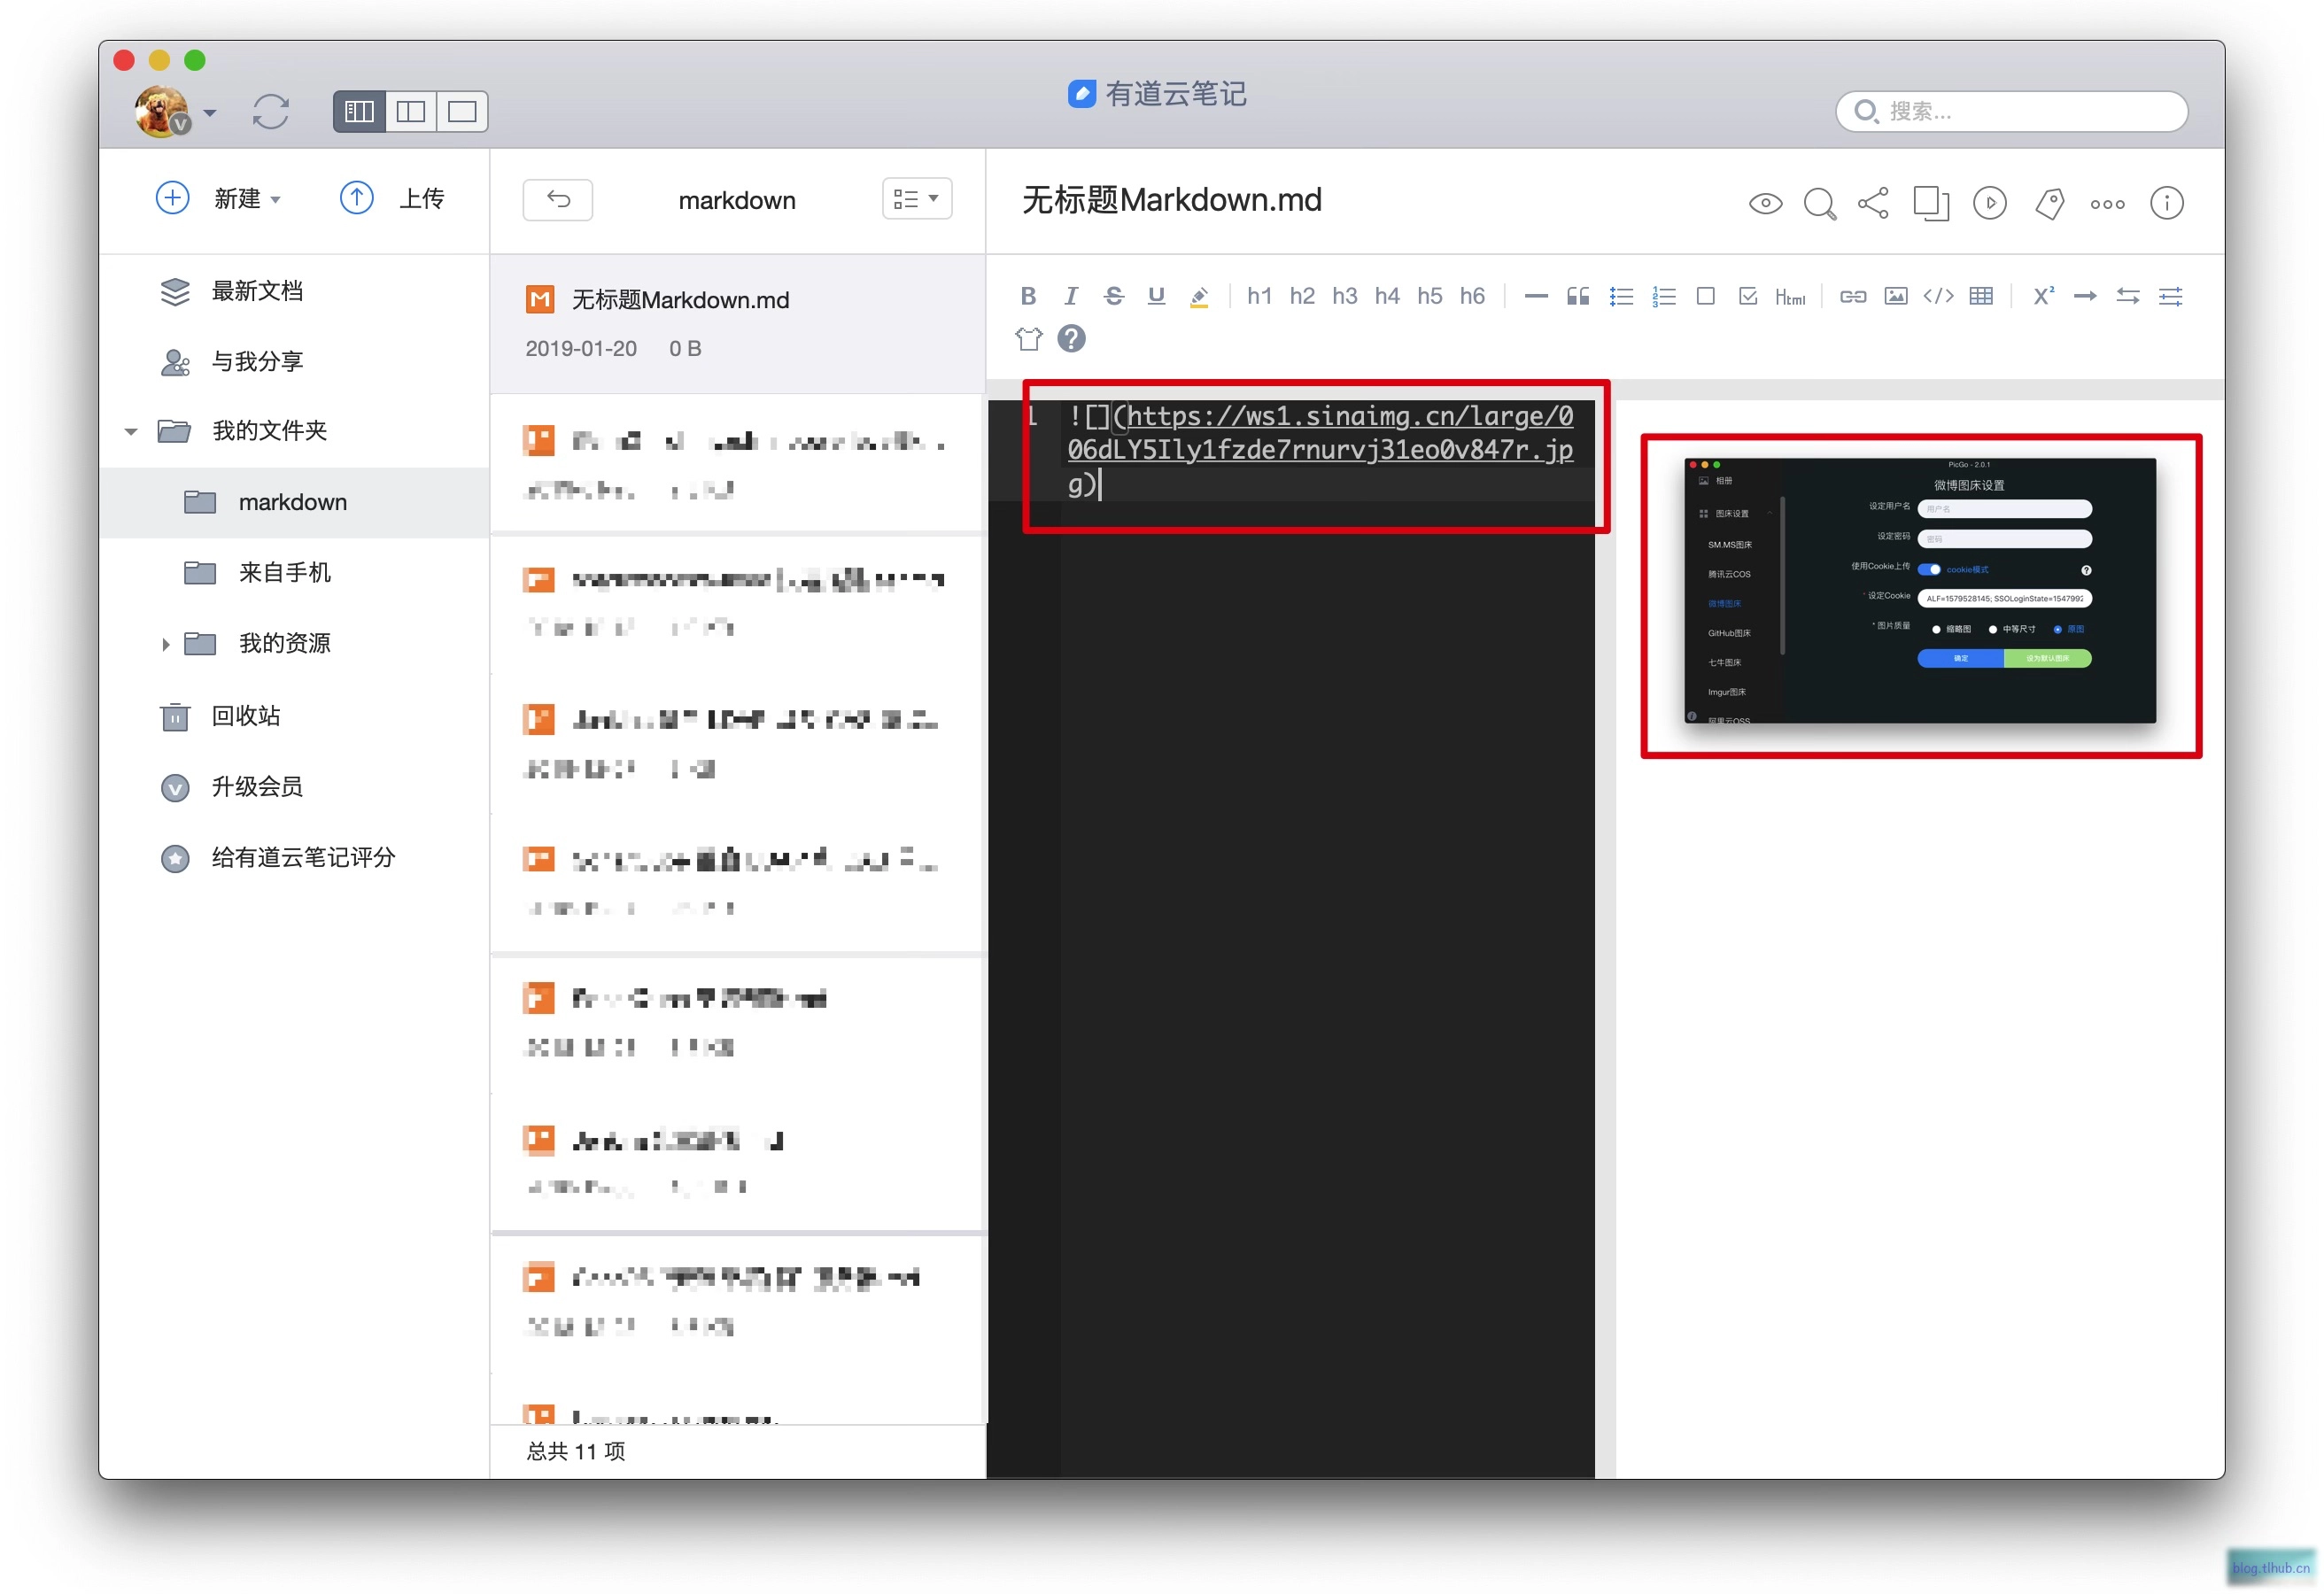Click the search field
This screenshot has width=2324, height=1594.
click(x=2012, y=111)
